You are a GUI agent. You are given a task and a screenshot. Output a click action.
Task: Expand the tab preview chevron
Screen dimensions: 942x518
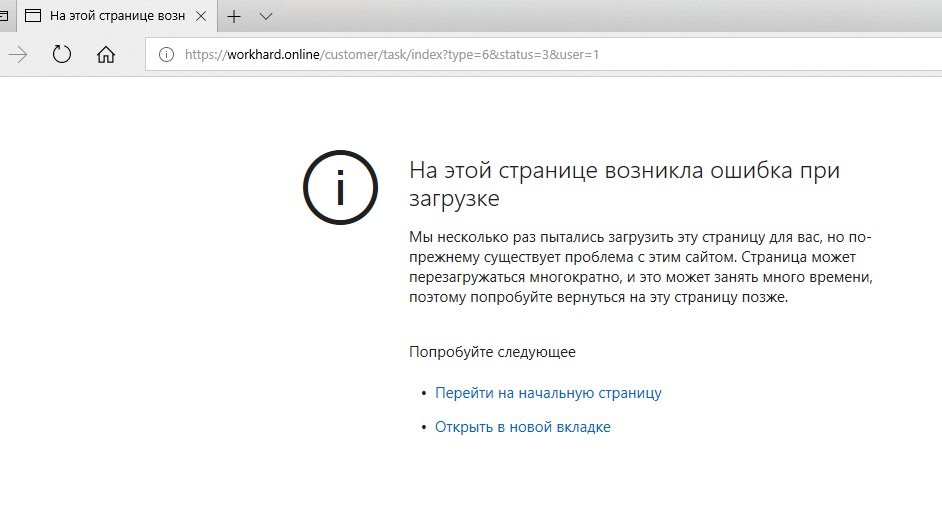(266, 16)
